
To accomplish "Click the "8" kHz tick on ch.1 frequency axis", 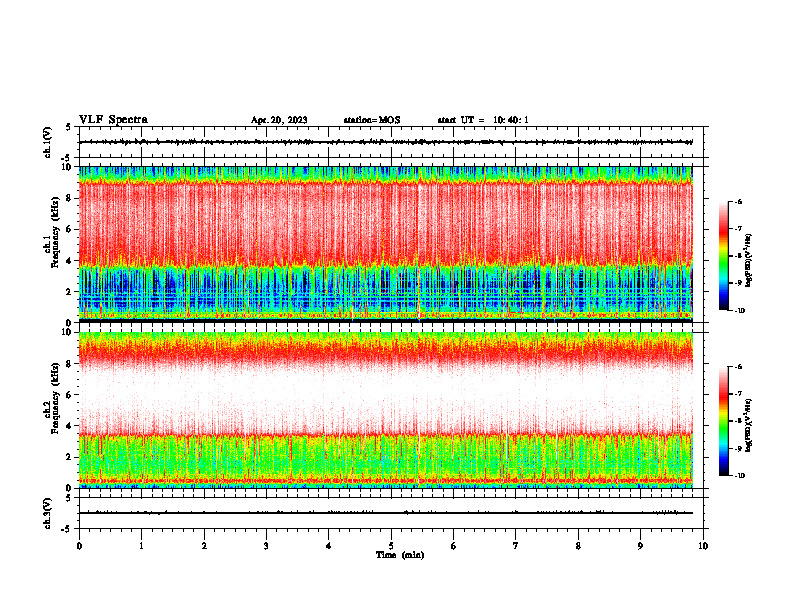I will tap(69, 198).
